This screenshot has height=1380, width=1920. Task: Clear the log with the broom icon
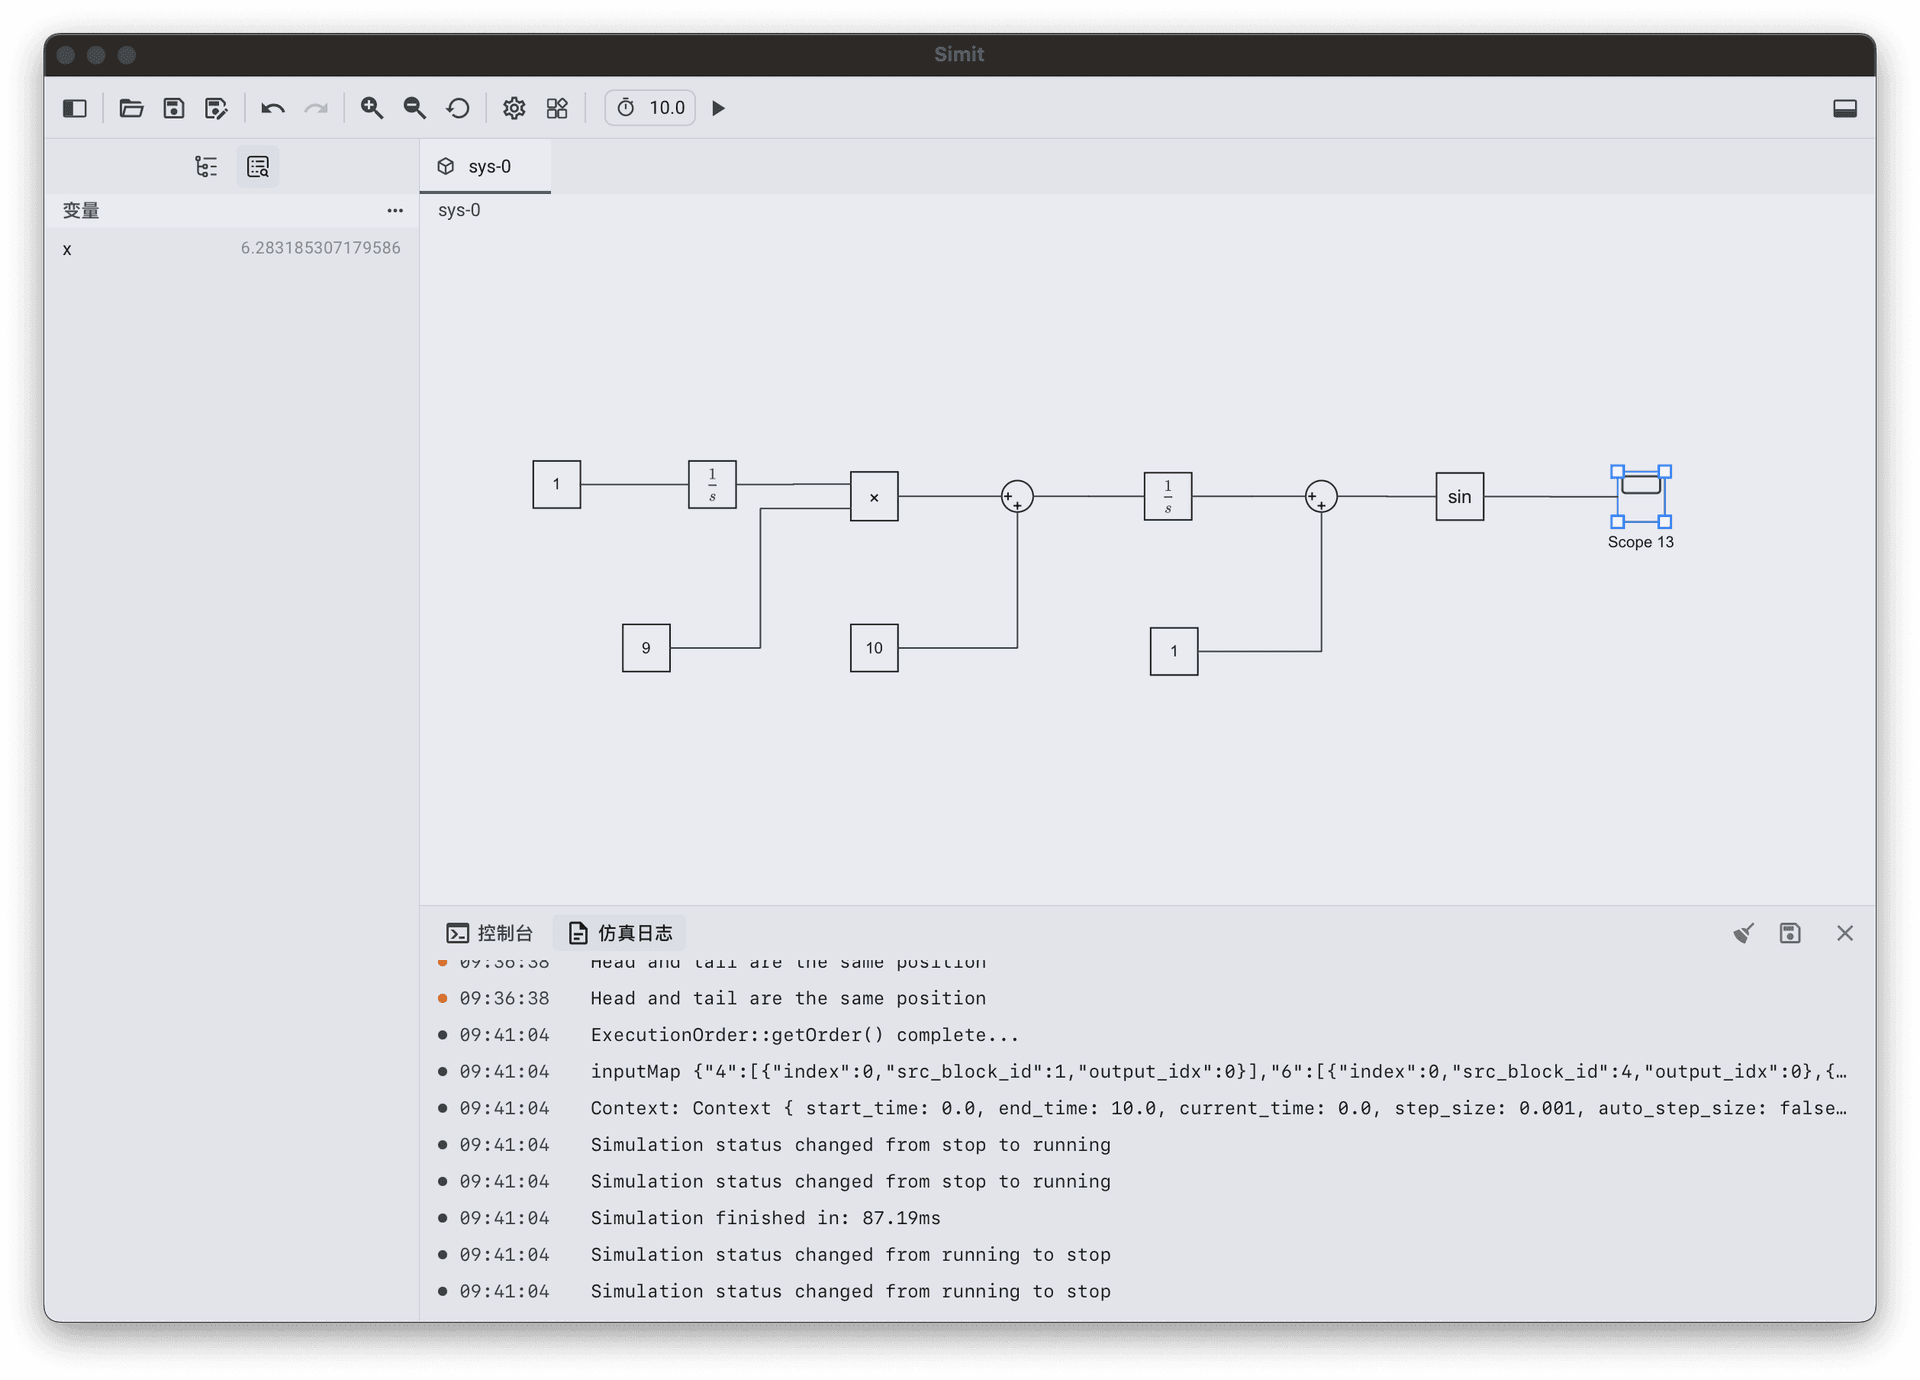coord(1743,932)
